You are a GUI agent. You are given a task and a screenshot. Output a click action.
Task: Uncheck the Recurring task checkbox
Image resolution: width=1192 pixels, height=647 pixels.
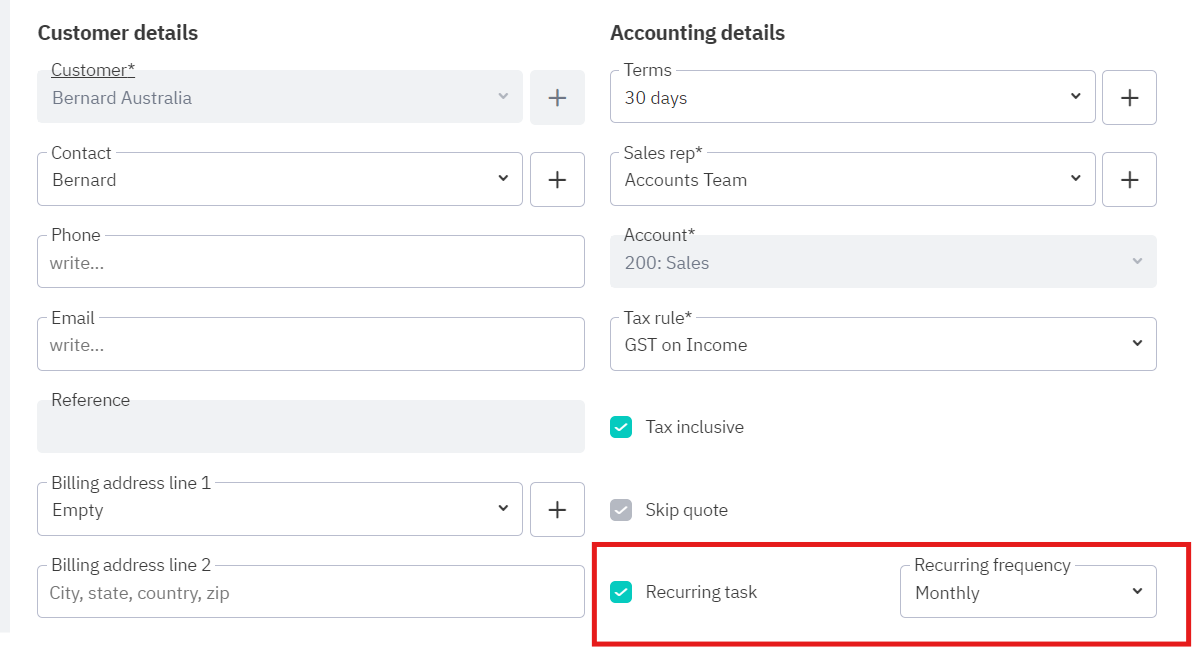[621, 592]
